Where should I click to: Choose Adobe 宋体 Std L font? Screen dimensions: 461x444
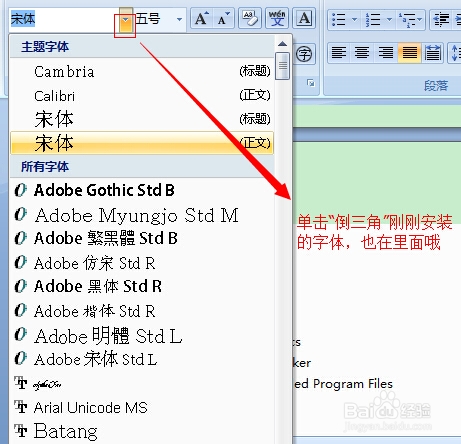[x=142, y=359]
